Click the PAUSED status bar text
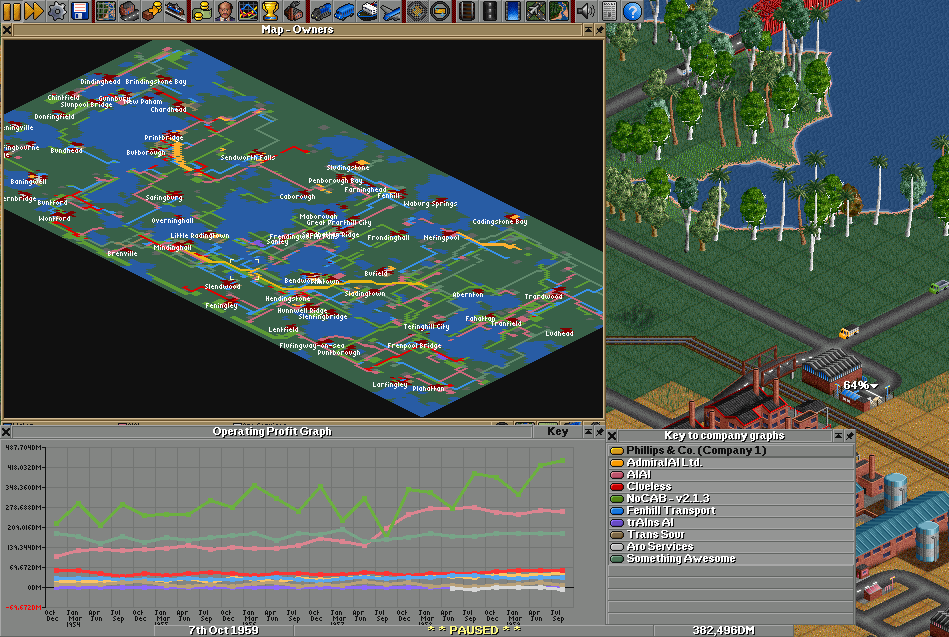This screenshot has width=949, height=637. point(473,630)
